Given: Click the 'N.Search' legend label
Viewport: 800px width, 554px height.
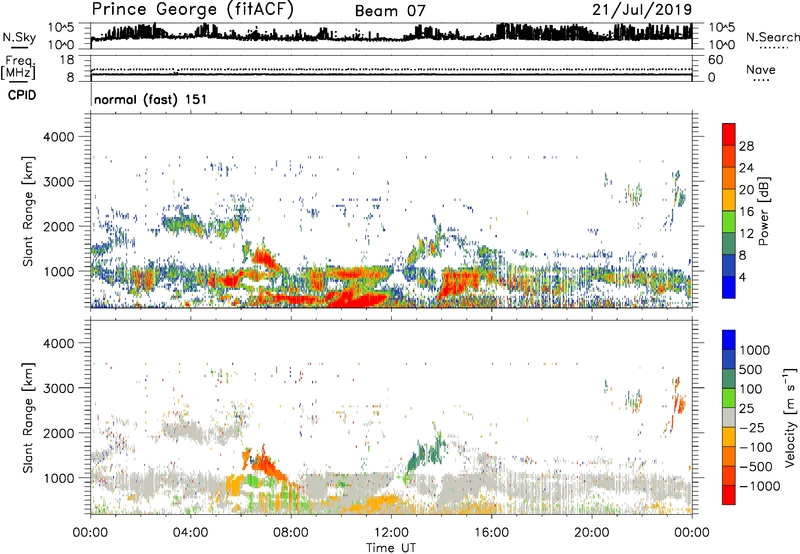Looking at the screenshot, I should click(773, 37).
